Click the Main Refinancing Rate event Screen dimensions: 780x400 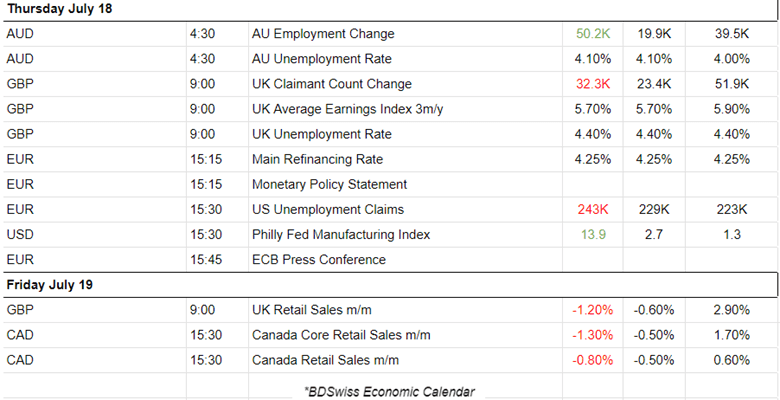pyautogui.click(x=317, y=159)
